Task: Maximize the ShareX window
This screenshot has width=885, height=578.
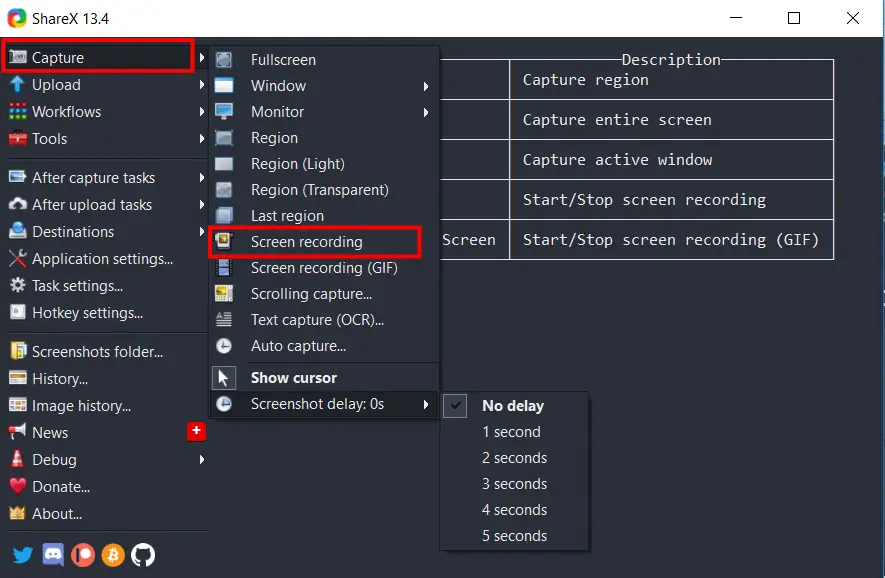Action: pos(794,18)
